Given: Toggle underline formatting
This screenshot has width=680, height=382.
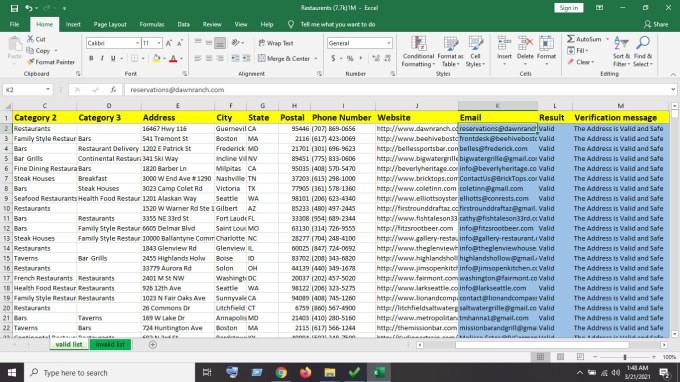Looking at the screenshot, I should [113, 58].
